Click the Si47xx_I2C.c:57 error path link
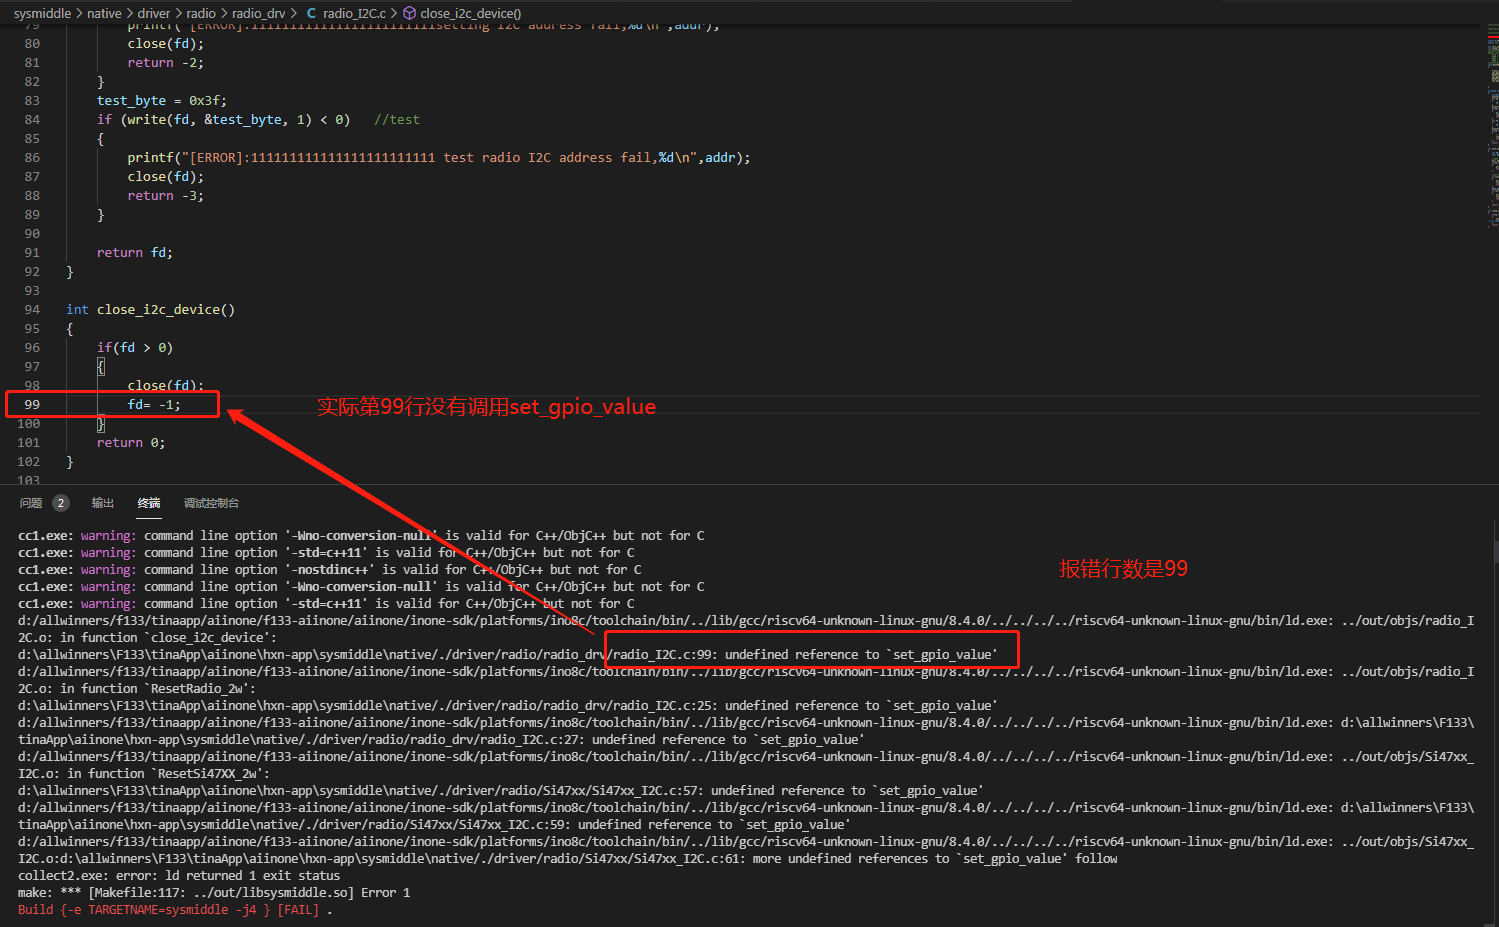This screenshot has width=1499, height=927. click(x=649, y=791)
